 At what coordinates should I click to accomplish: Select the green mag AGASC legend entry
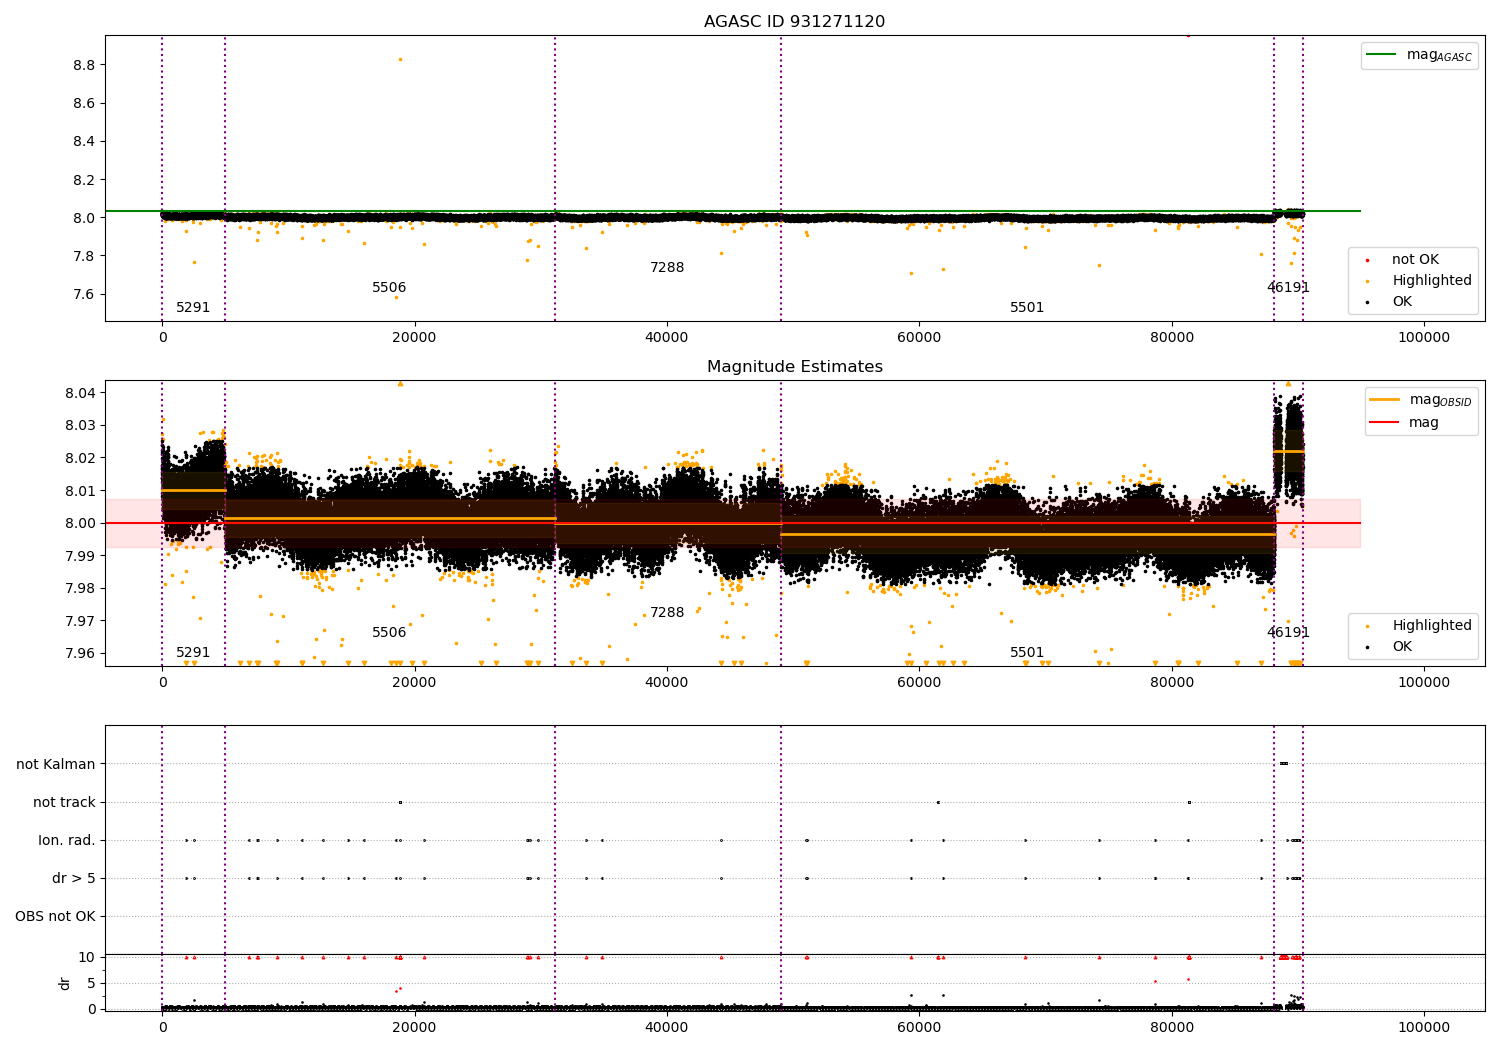1419,56
